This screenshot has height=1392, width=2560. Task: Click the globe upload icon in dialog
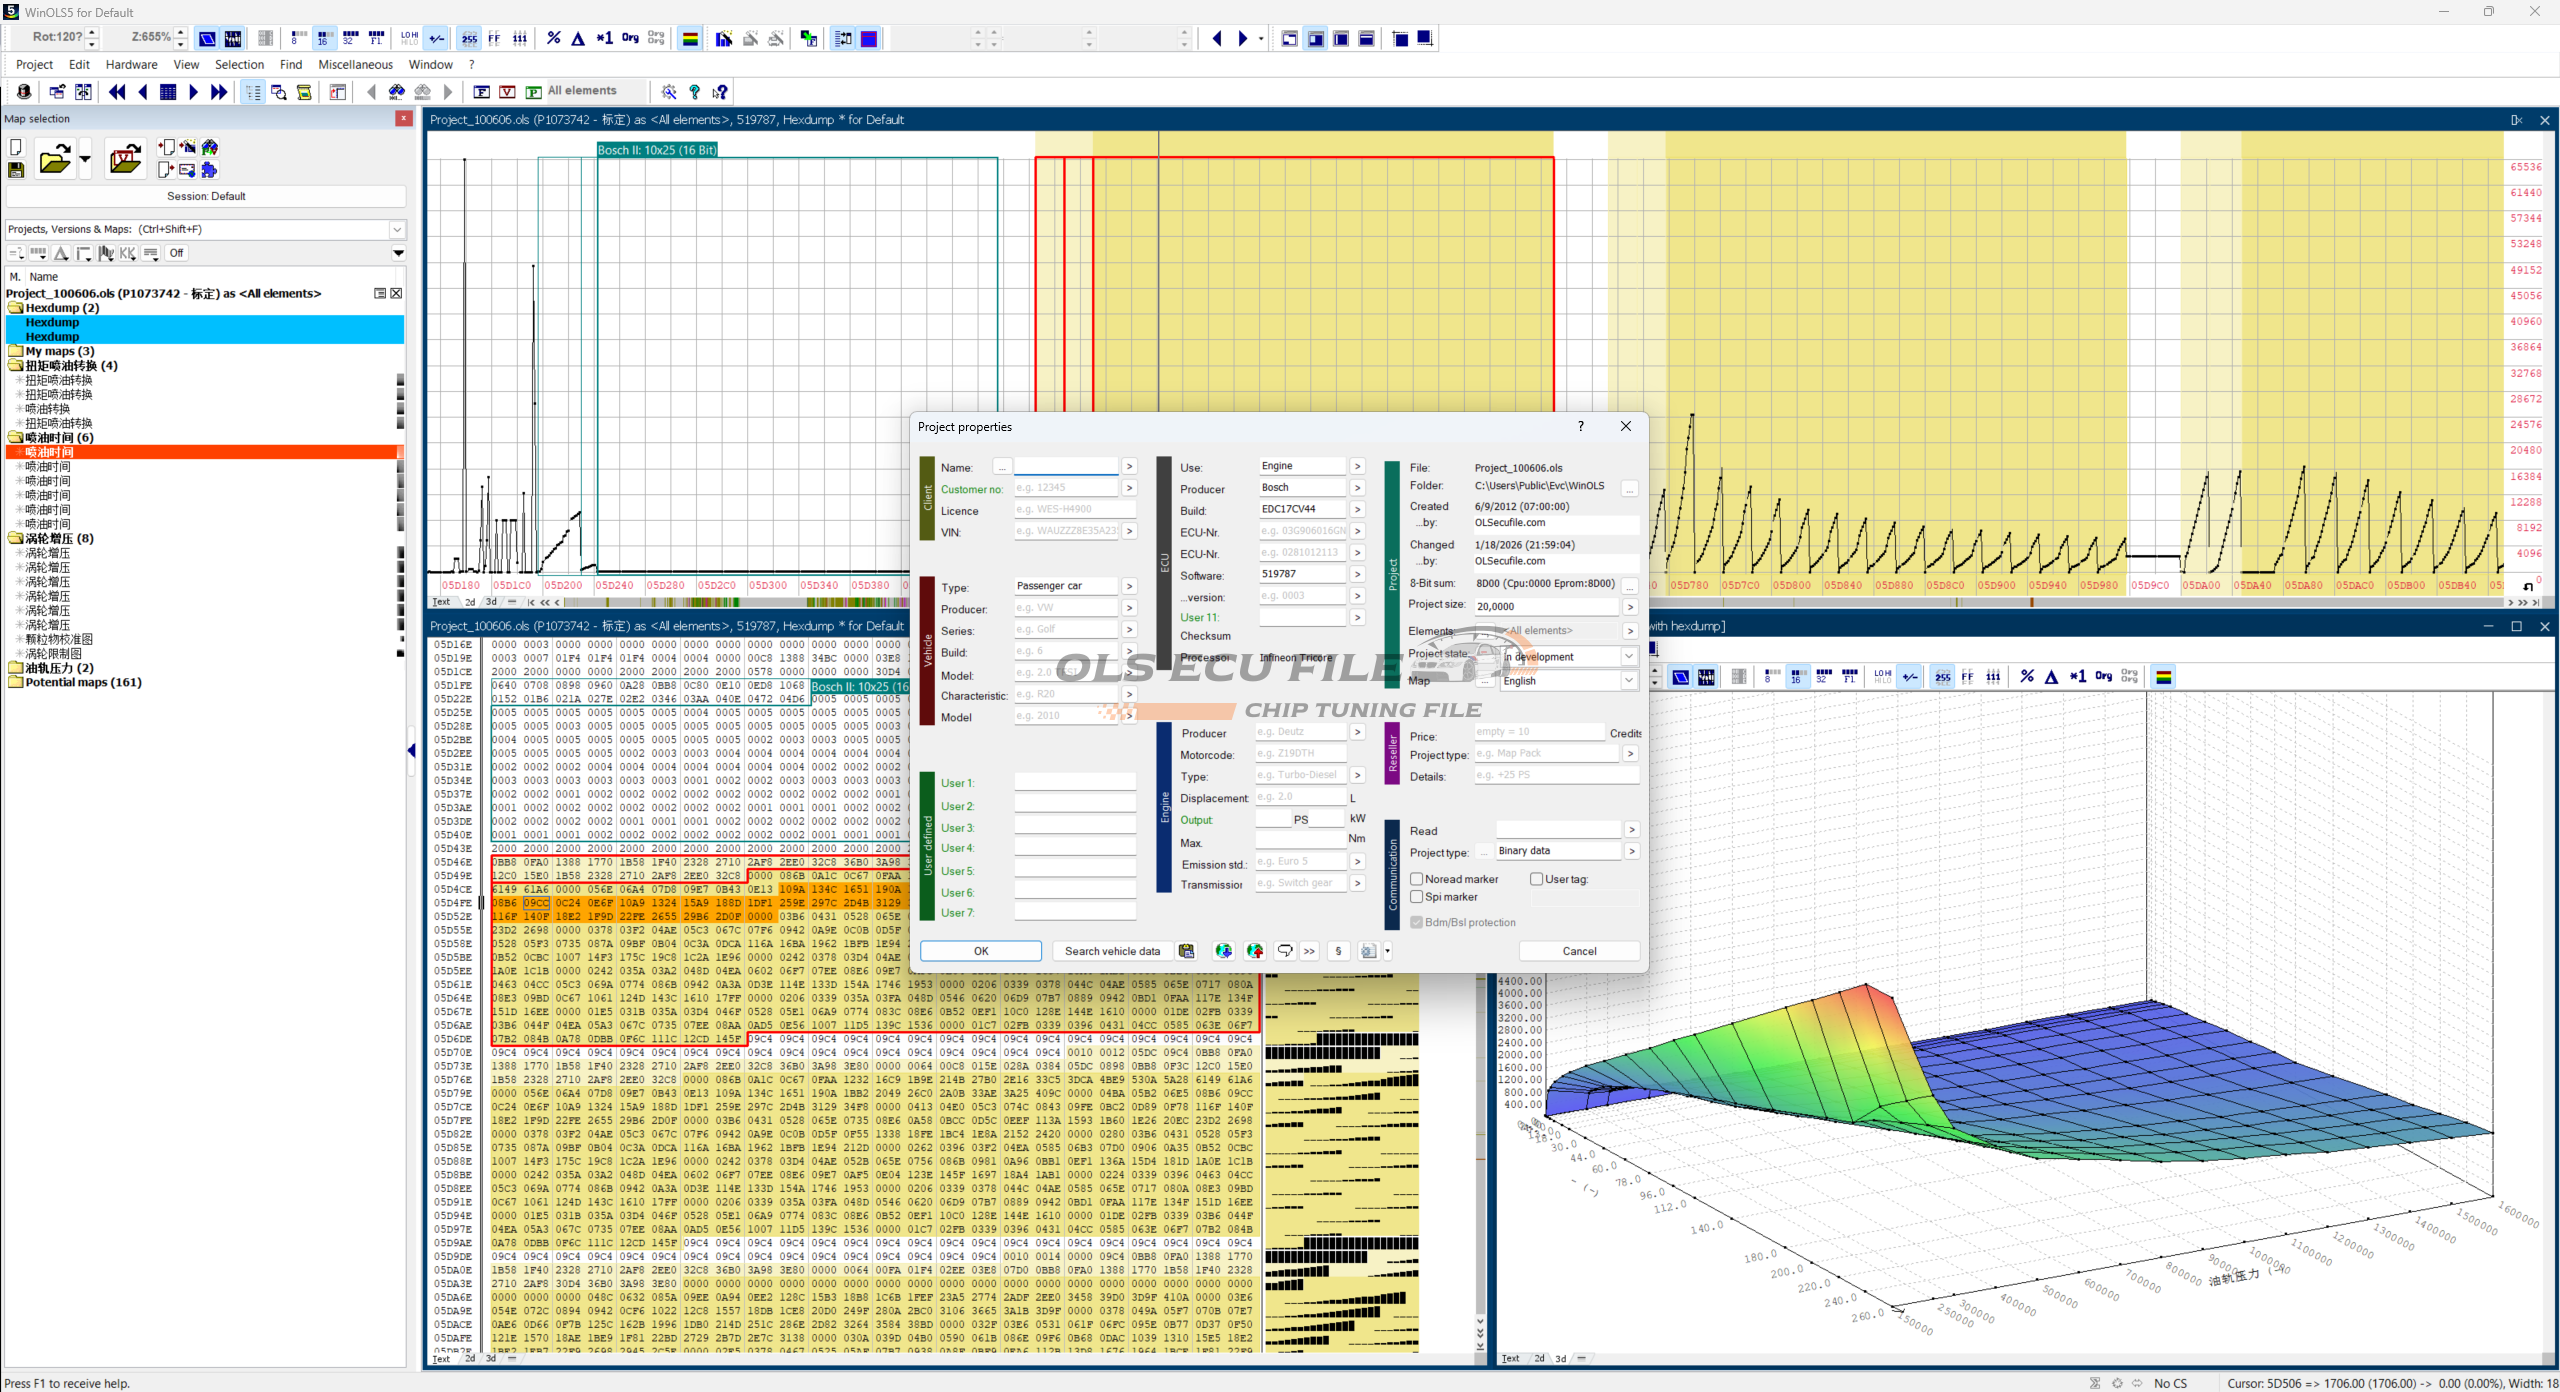[1255, 951]
